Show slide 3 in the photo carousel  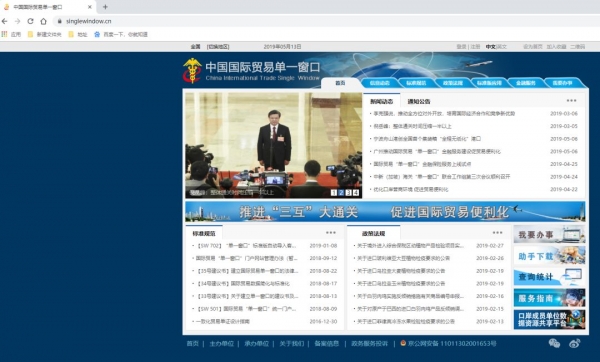(348, 192)
